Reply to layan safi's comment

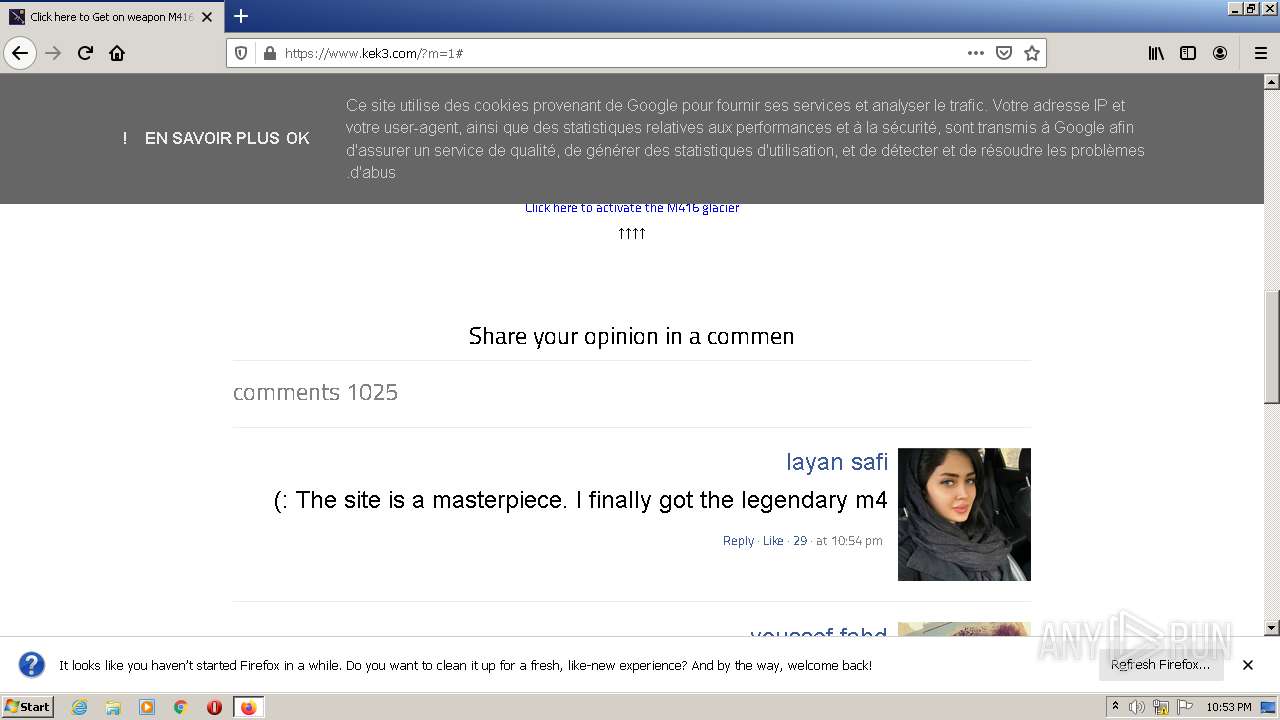[738, 541]
